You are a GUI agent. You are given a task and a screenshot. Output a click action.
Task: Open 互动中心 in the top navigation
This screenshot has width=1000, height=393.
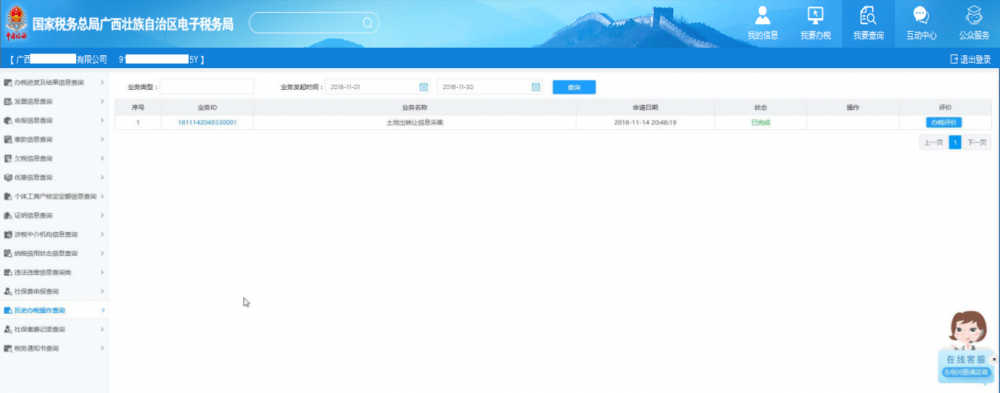click(x=921, y=24)
